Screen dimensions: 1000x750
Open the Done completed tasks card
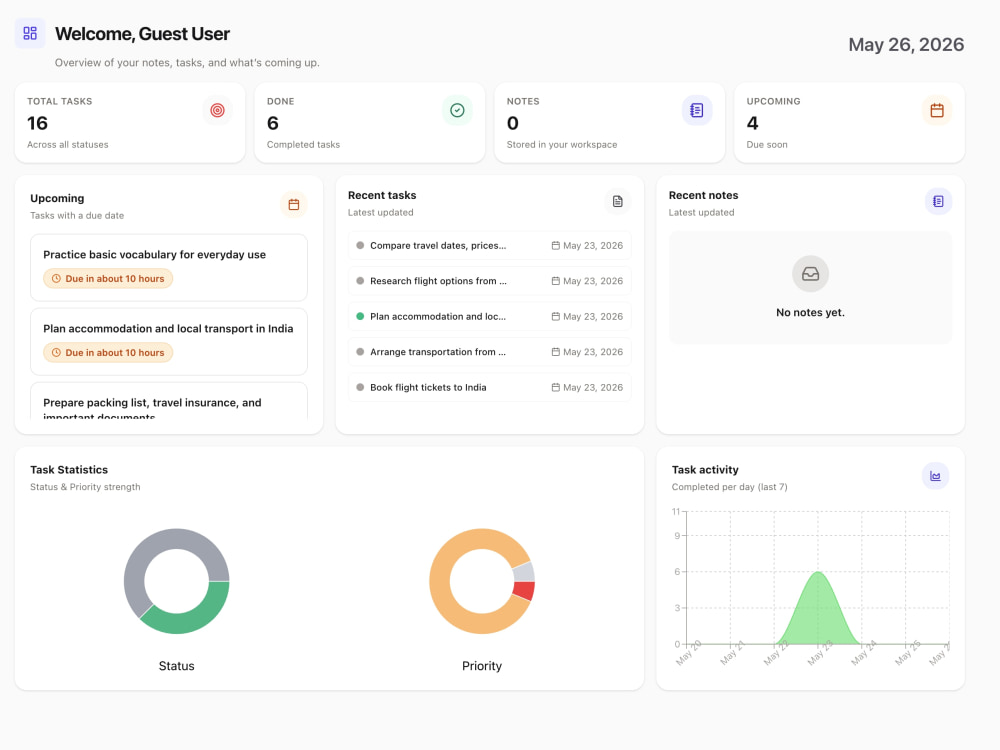370,122
